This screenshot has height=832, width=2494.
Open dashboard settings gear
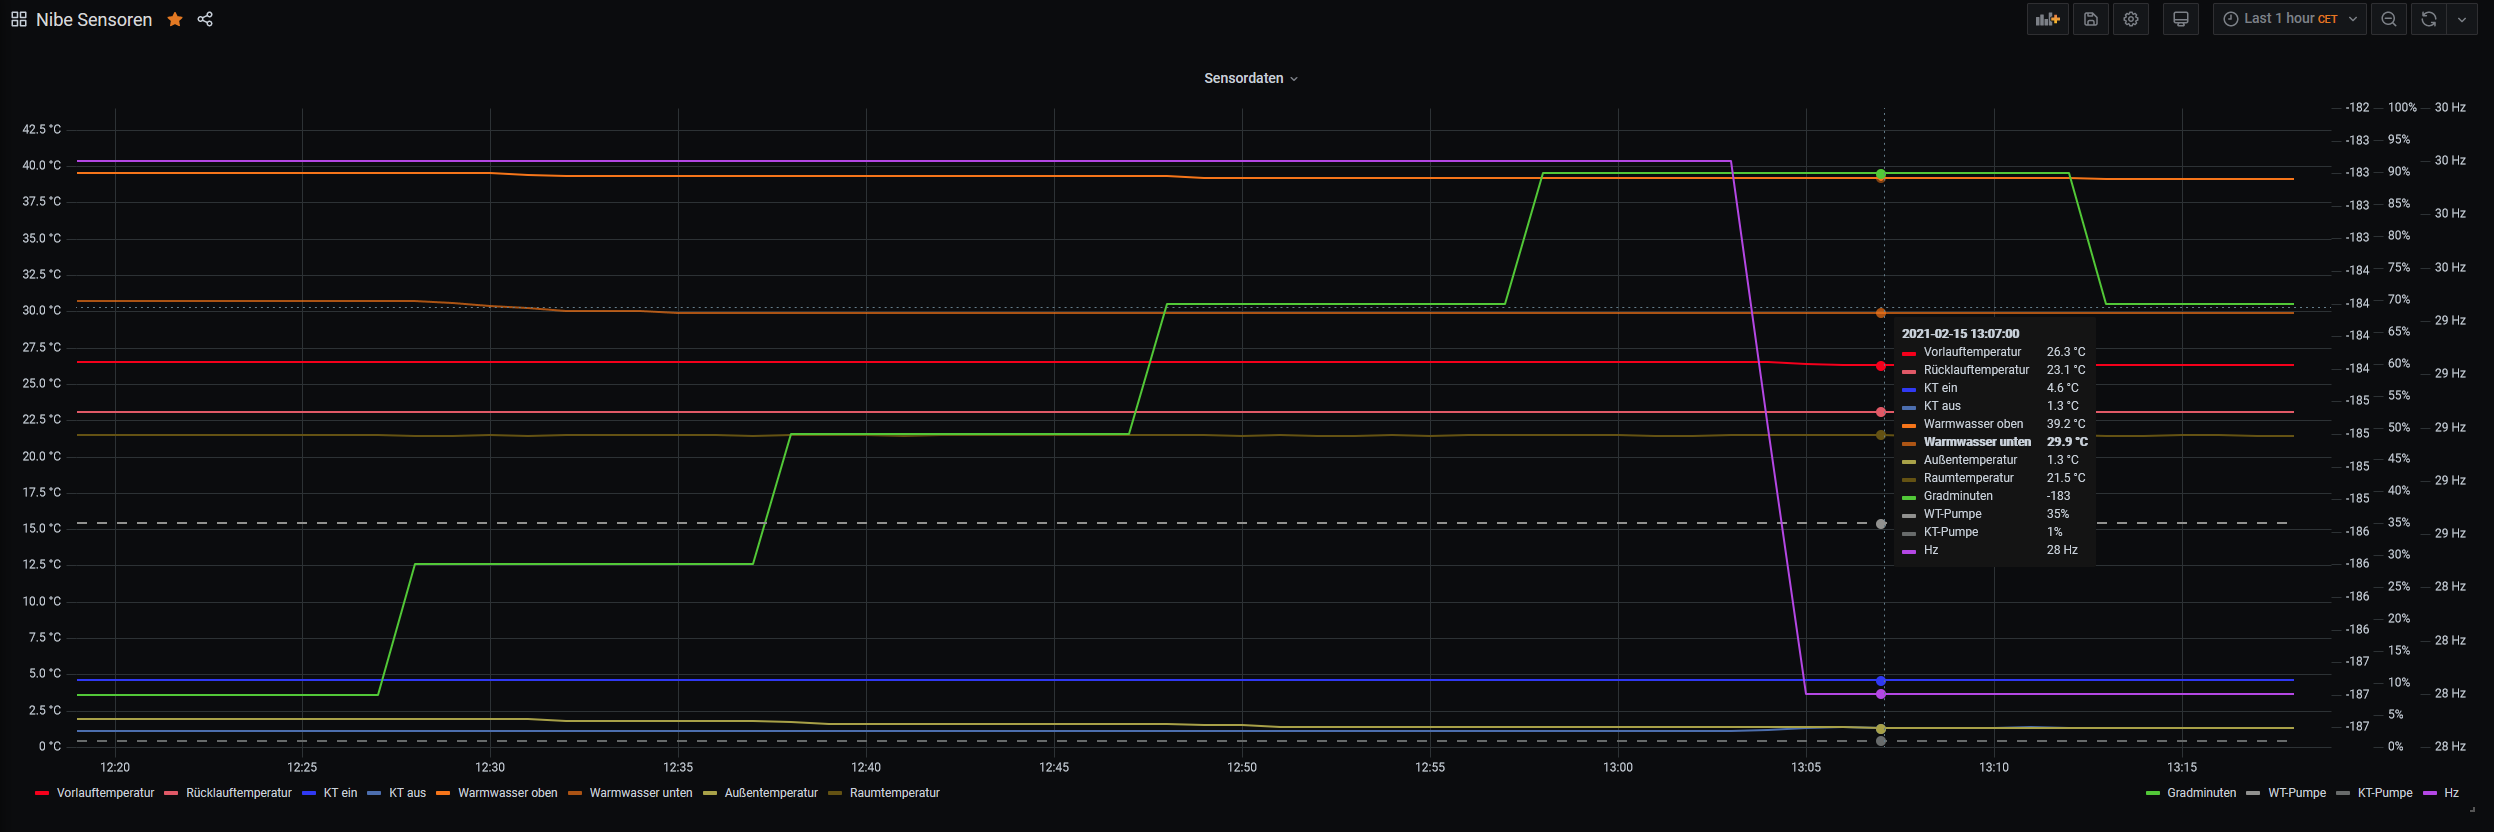2131,19
